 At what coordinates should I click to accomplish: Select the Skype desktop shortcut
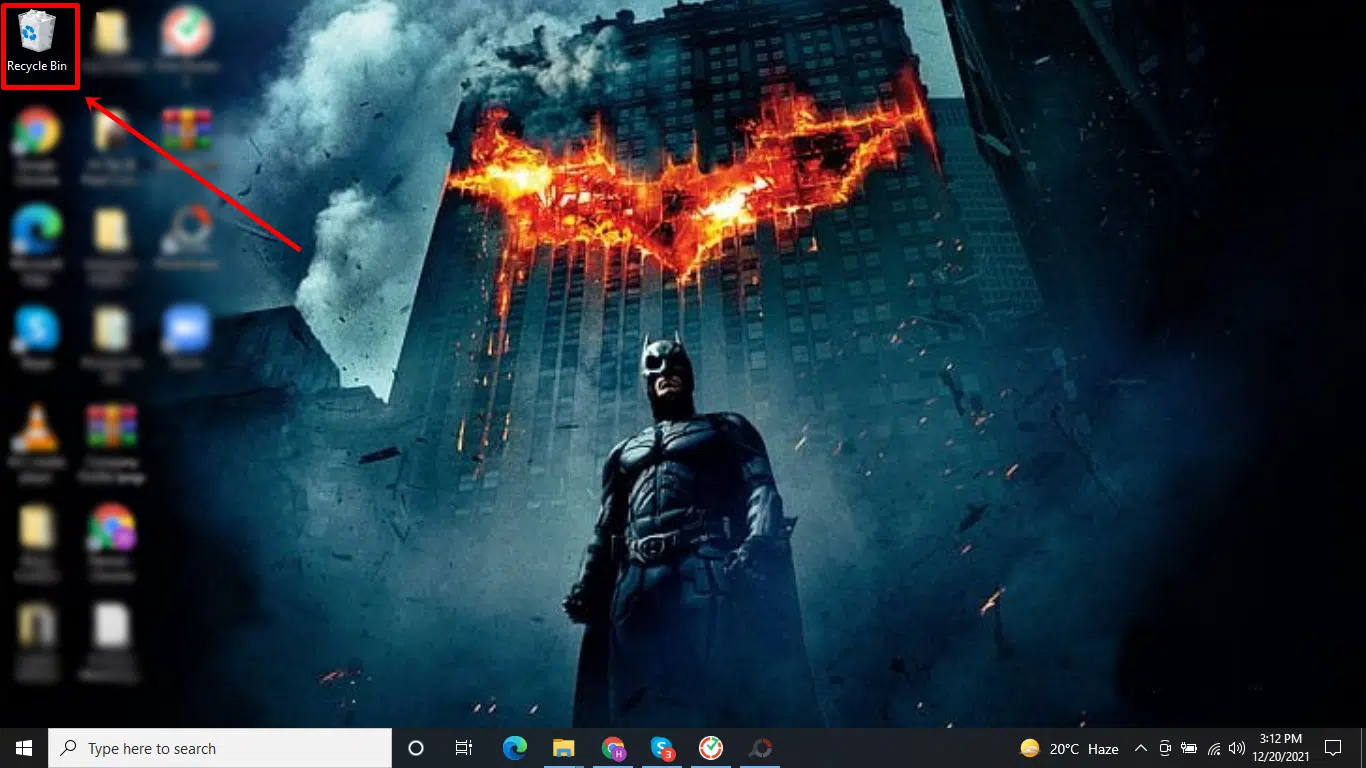pyautogui.click(x=37, y=332)
